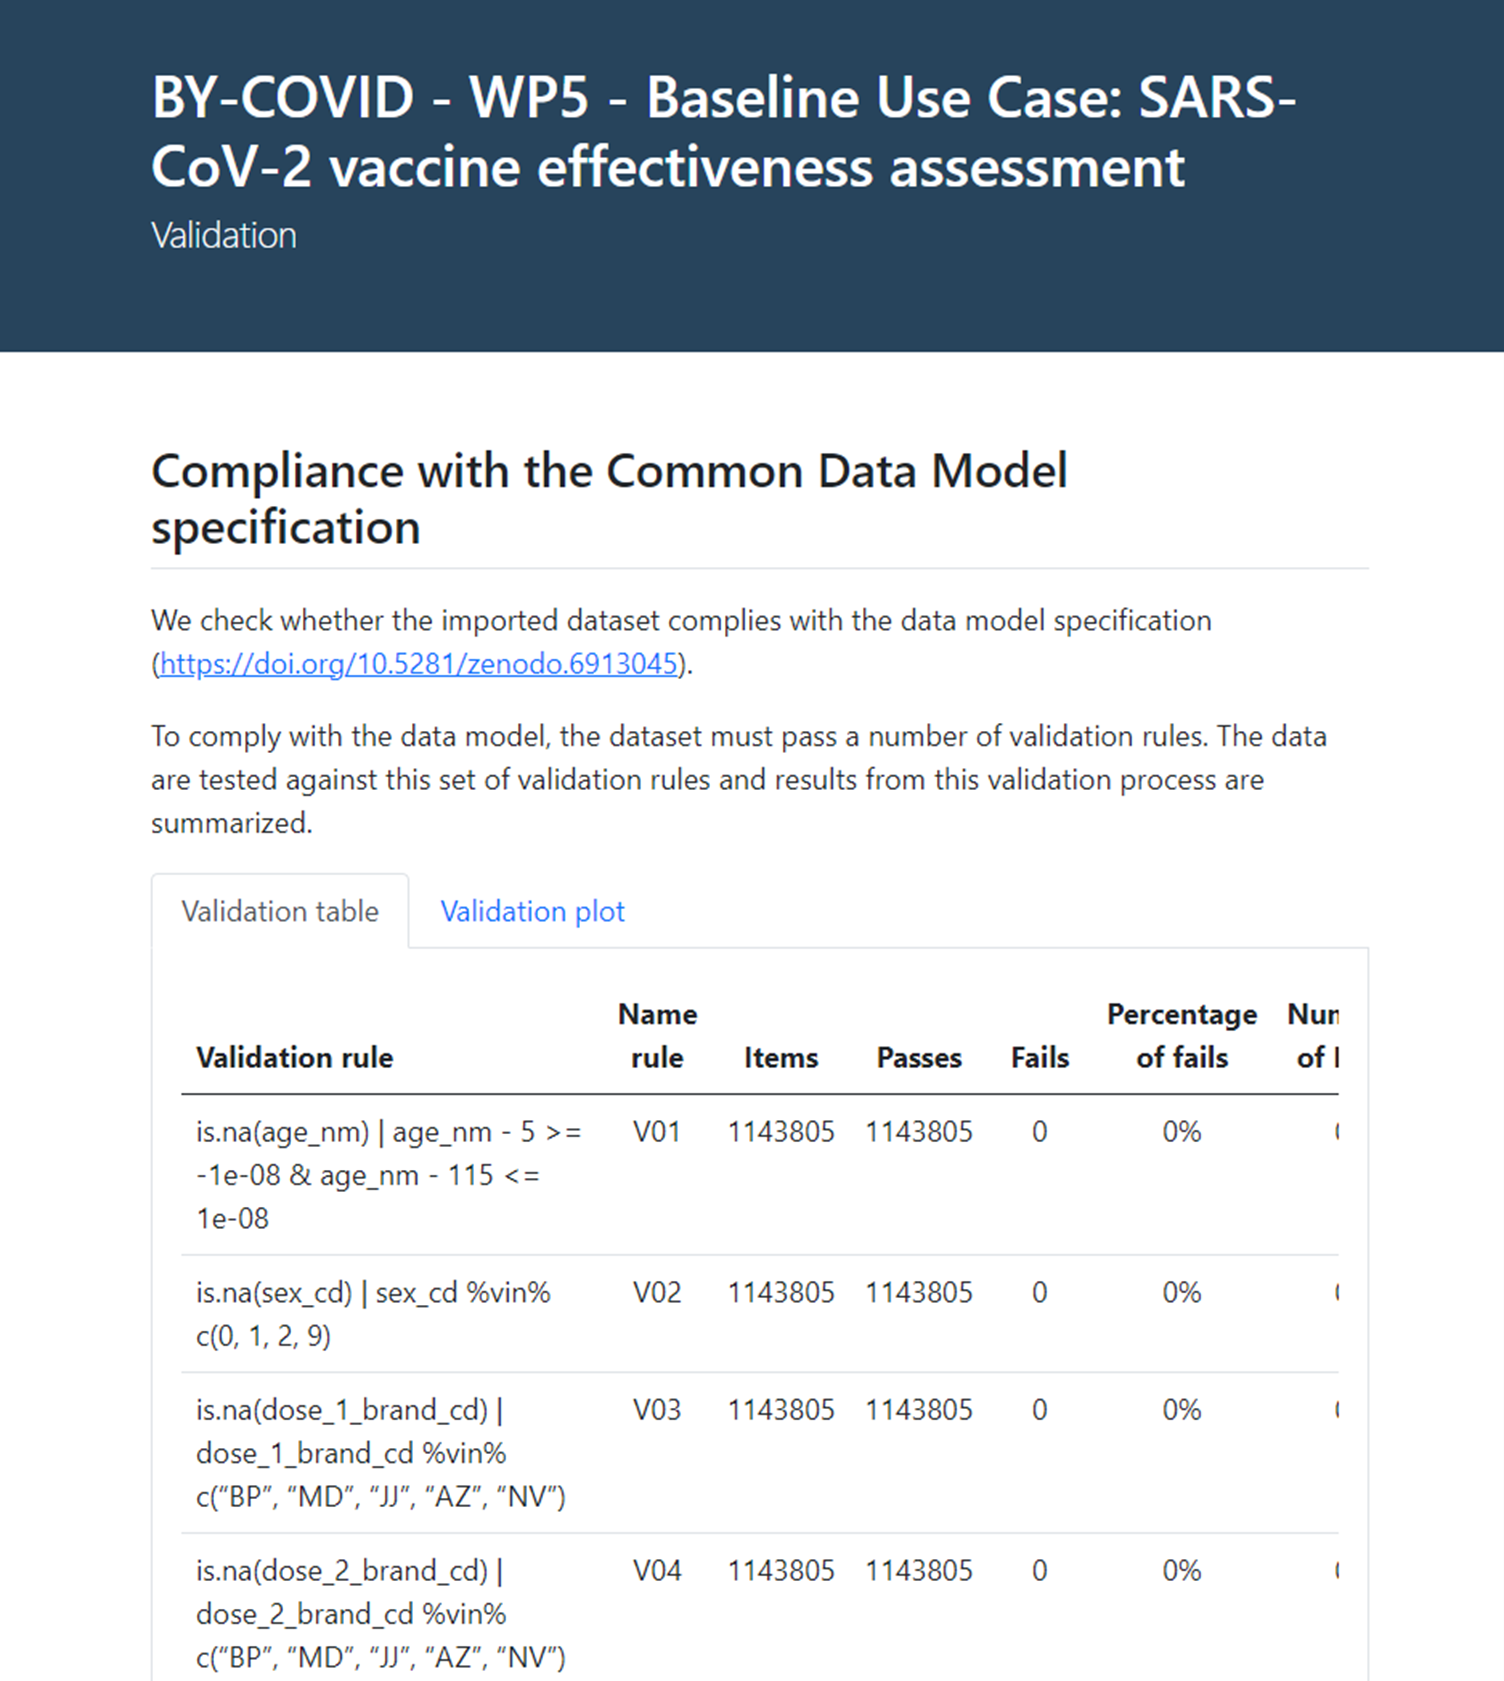Sort by the Validation rule column header
The width and height of the screenshot is (1504, 1681).
(294, 1057)
